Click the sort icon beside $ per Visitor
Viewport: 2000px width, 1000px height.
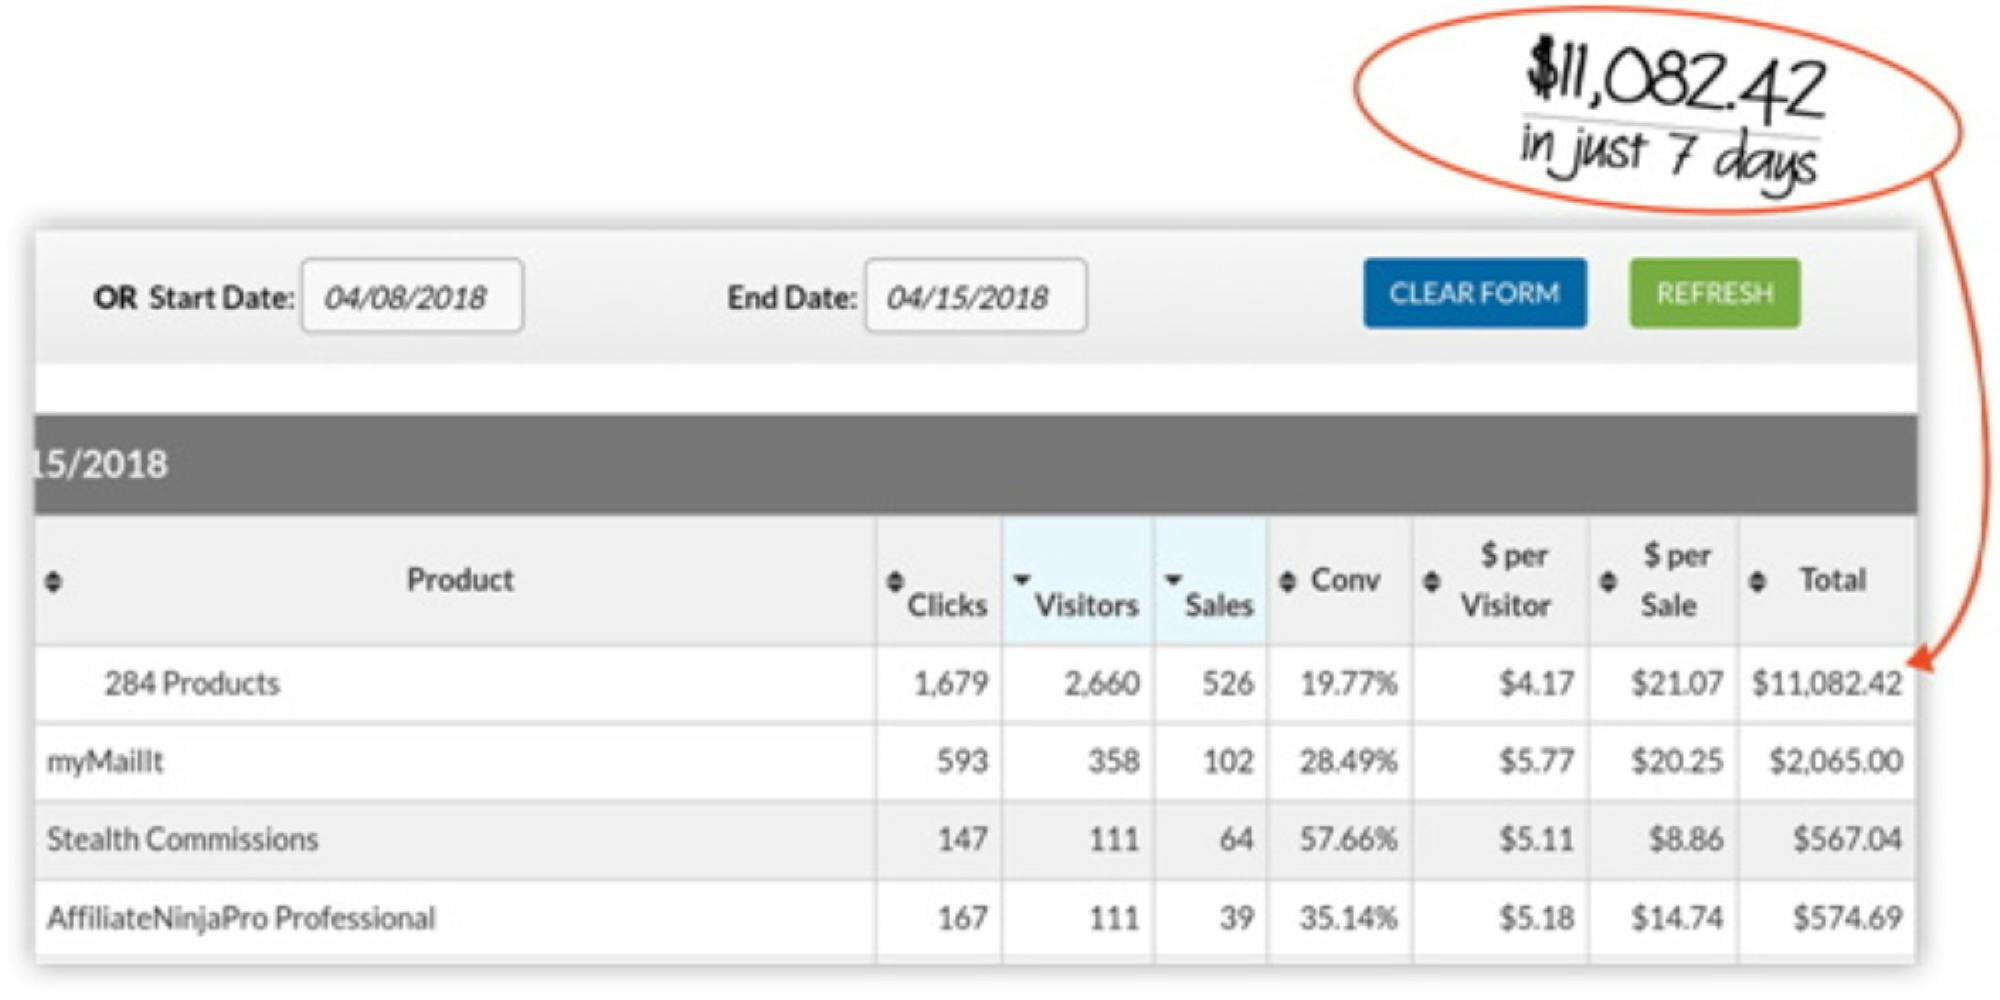tap(1432, 581)
